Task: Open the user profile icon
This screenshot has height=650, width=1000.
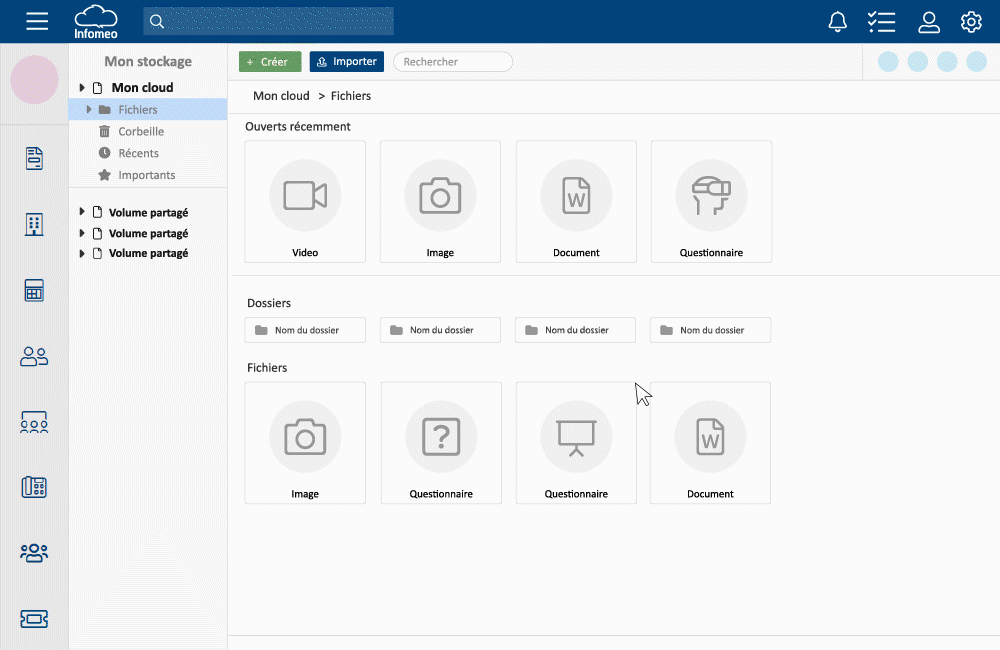Action: tap(929, 22)
